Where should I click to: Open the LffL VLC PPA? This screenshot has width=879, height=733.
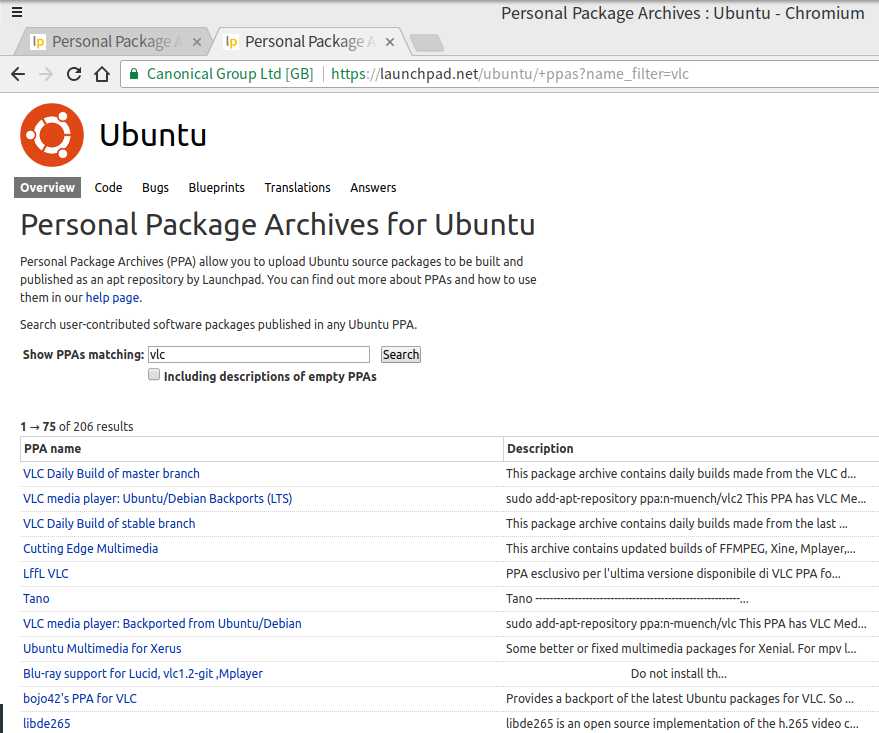point(45,573)
